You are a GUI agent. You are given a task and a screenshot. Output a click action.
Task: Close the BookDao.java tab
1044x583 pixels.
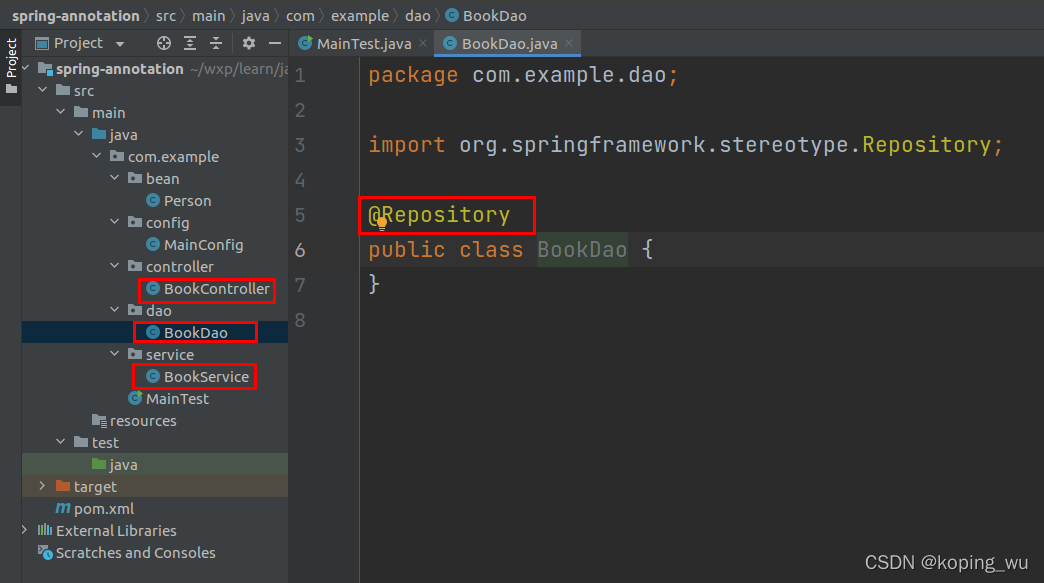coord(569,43)
